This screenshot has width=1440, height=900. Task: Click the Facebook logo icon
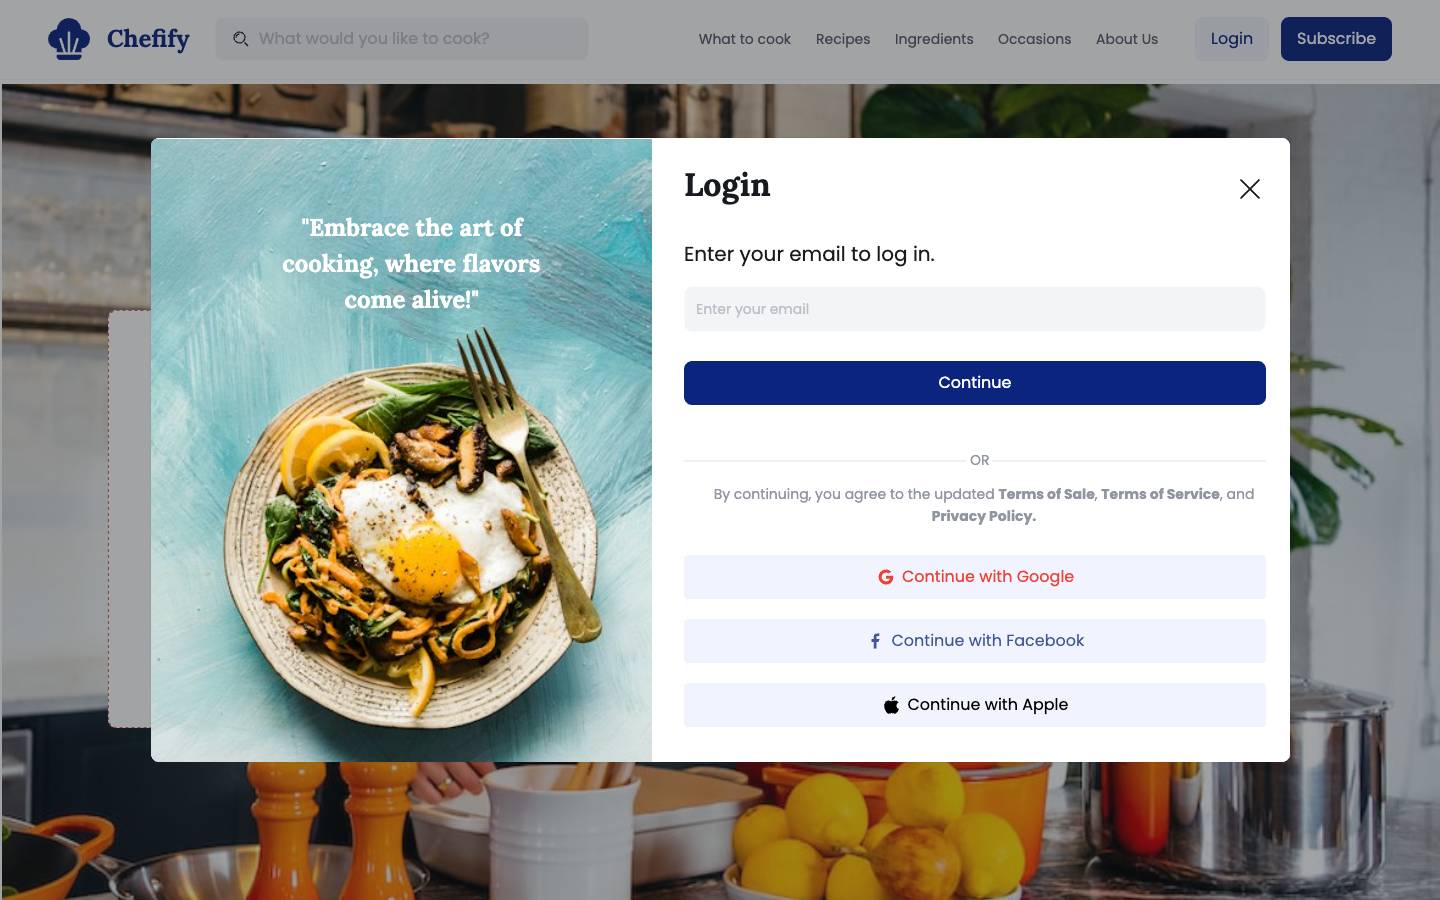[875, 641]
